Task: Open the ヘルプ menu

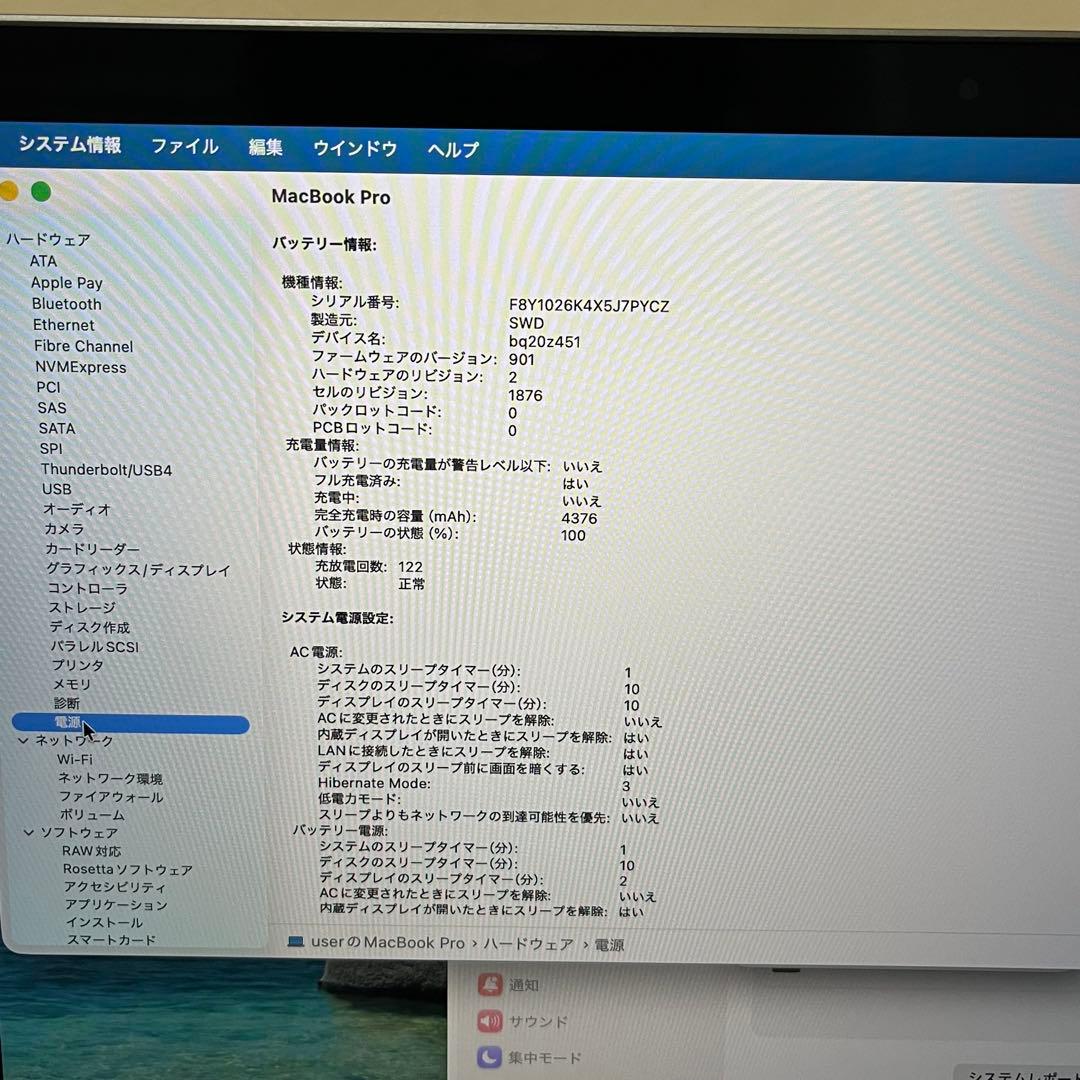Action: pos(453,149)
